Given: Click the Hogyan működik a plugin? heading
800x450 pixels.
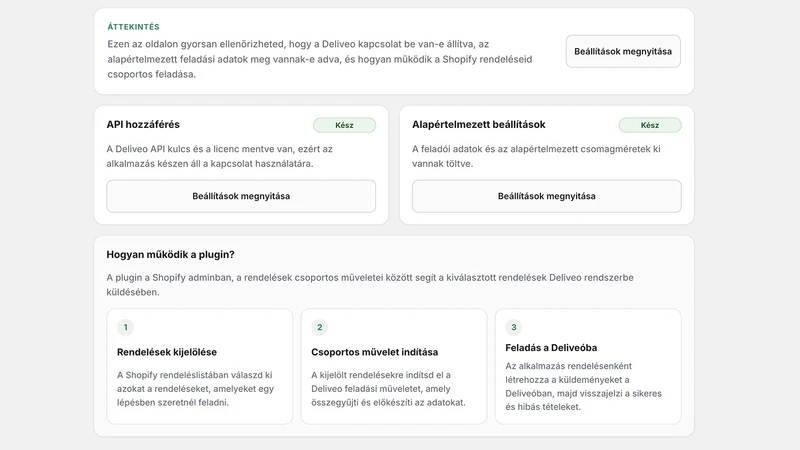Looking at the screenshot, I should [170, 255].
